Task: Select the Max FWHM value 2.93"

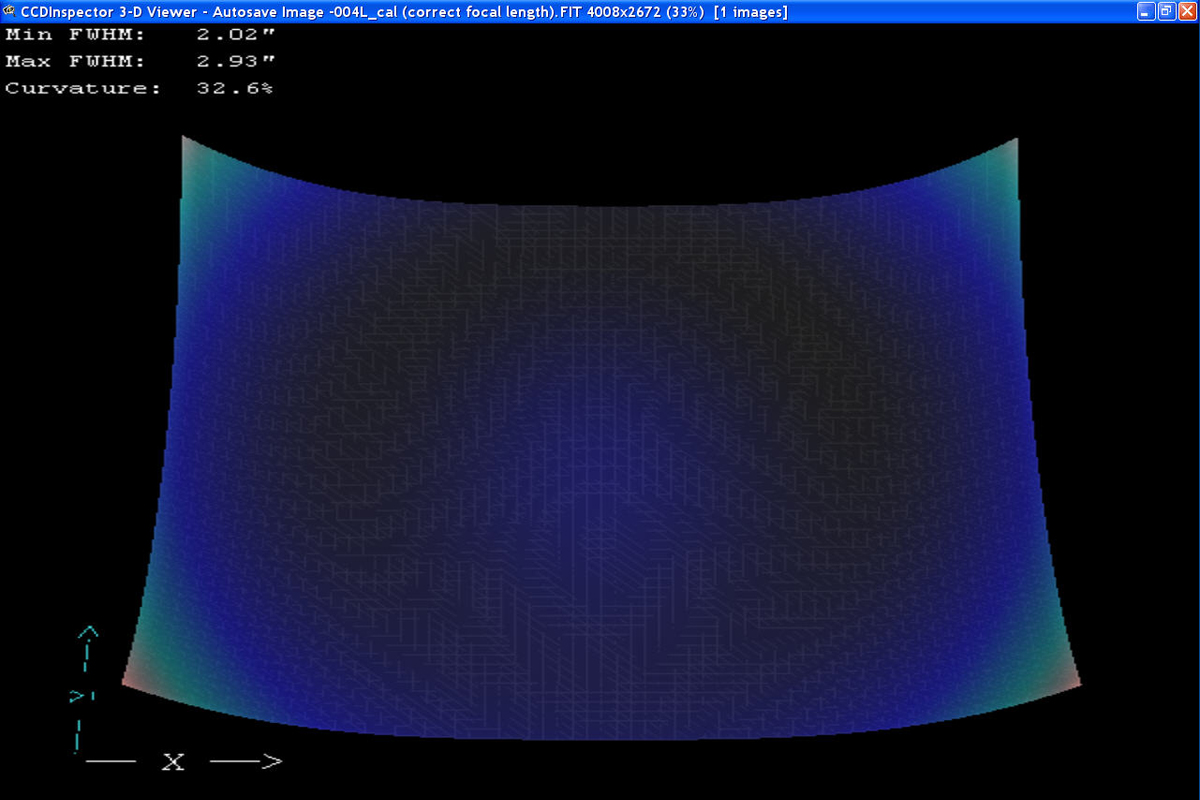Action: click(x=236, y=61)
